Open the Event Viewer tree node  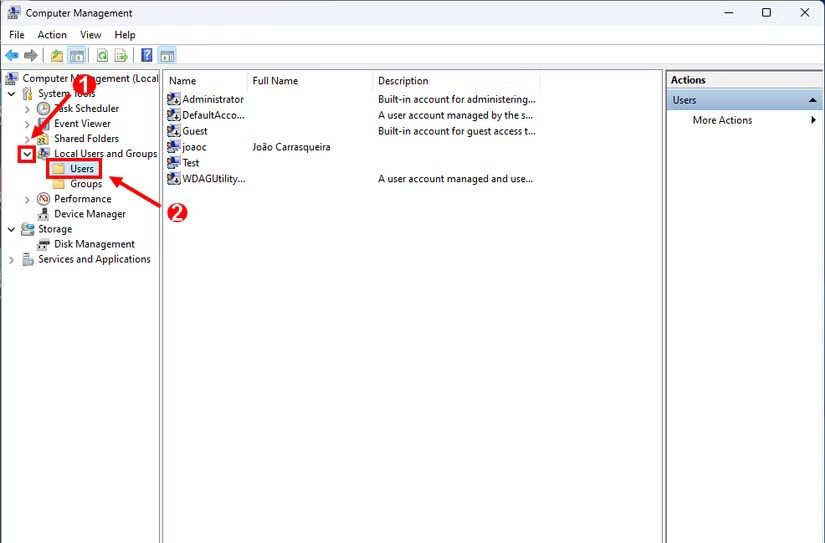click(82, 124)
